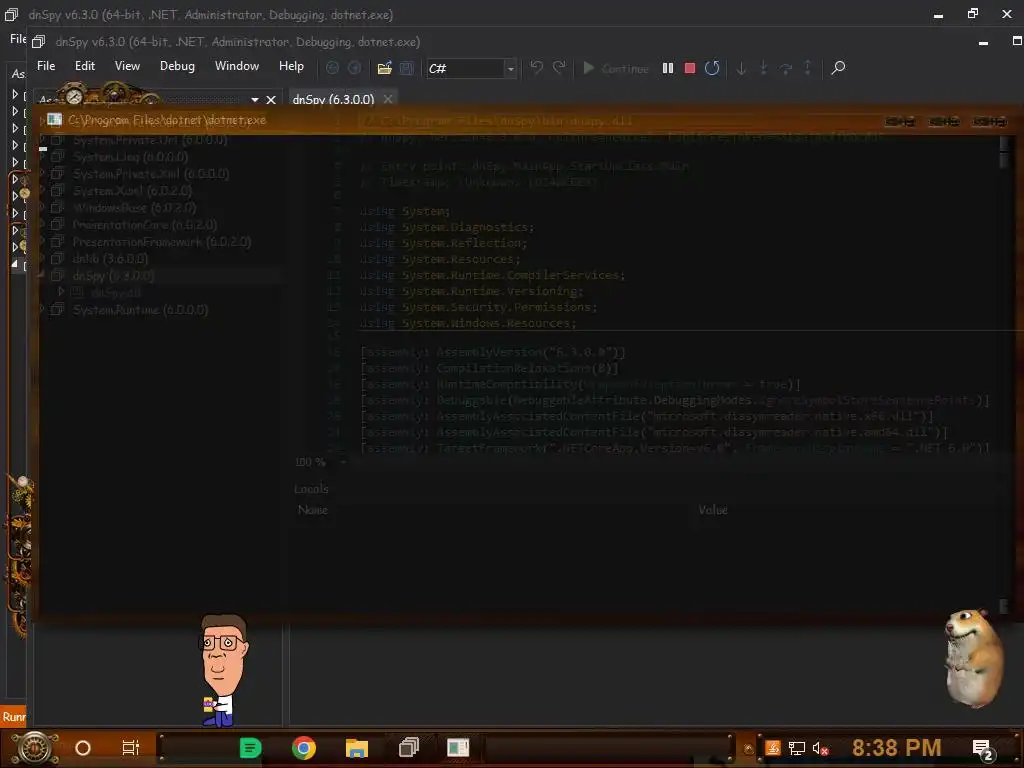Select System.Runtime (6.0.0.0) assembly
1024x768 pixels.
pyautogui.click(x=140, y=310)
